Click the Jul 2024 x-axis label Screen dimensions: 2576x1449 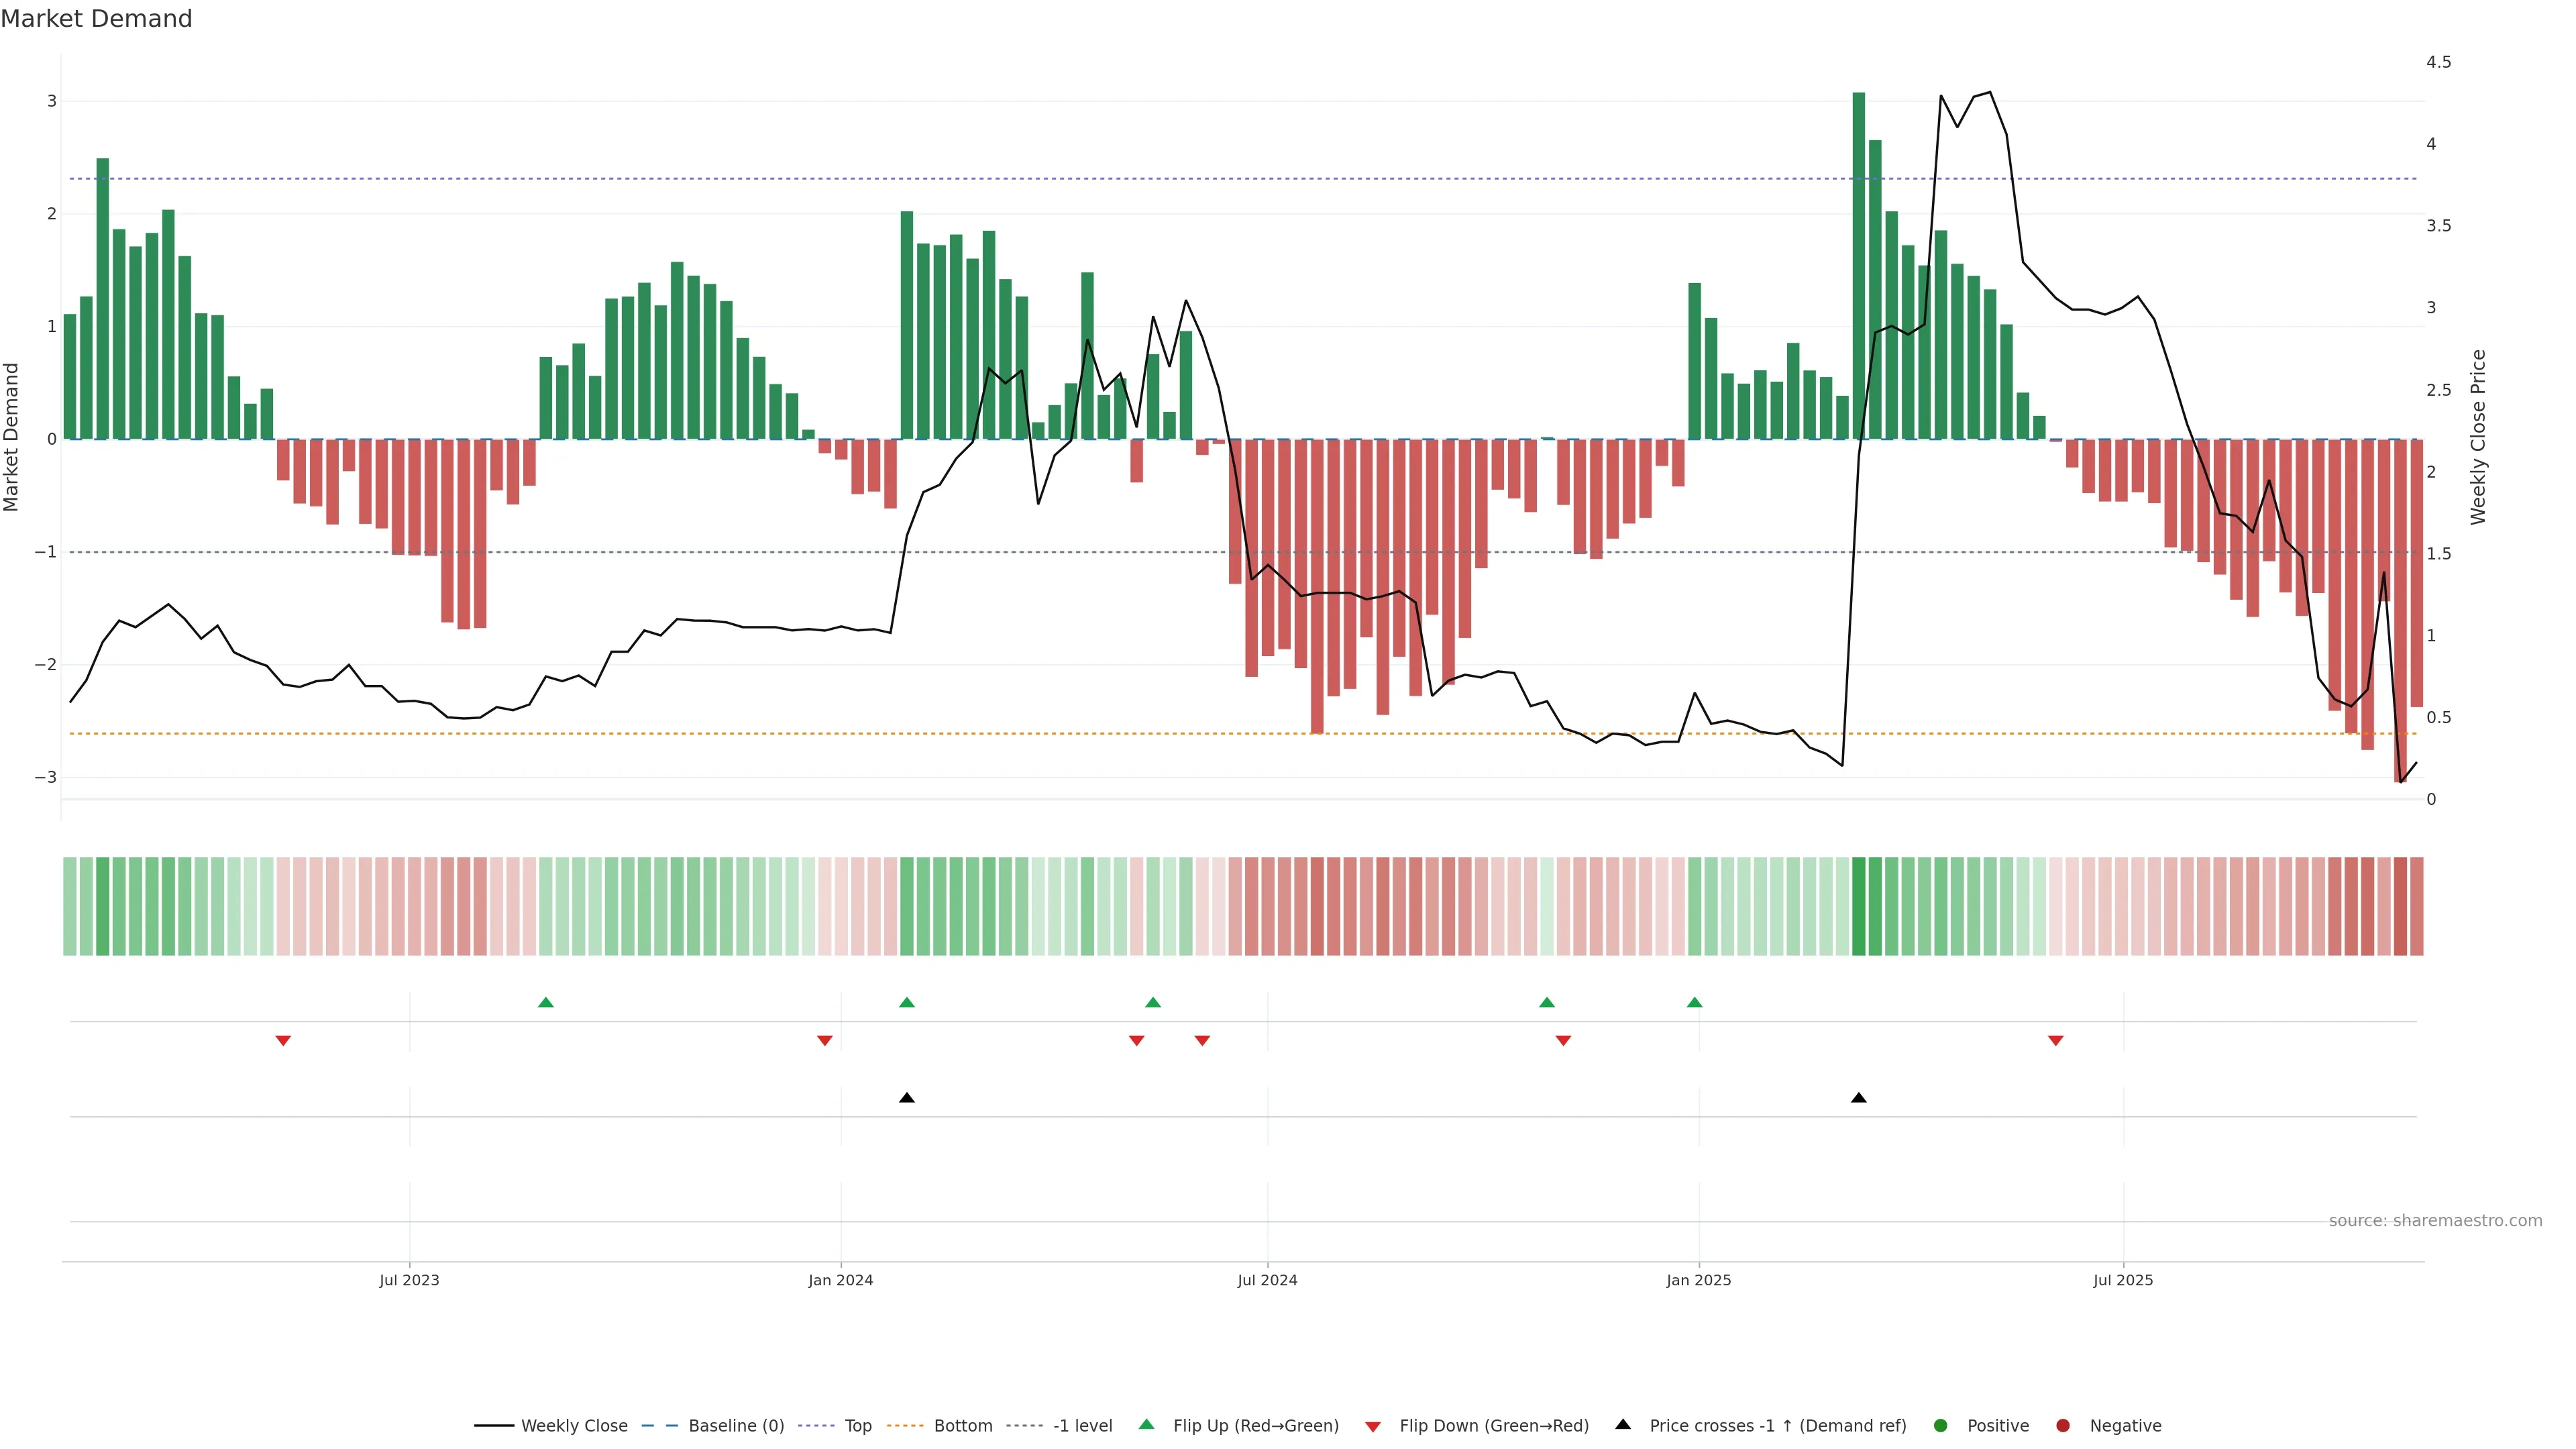click(x=1267, y=1280)
